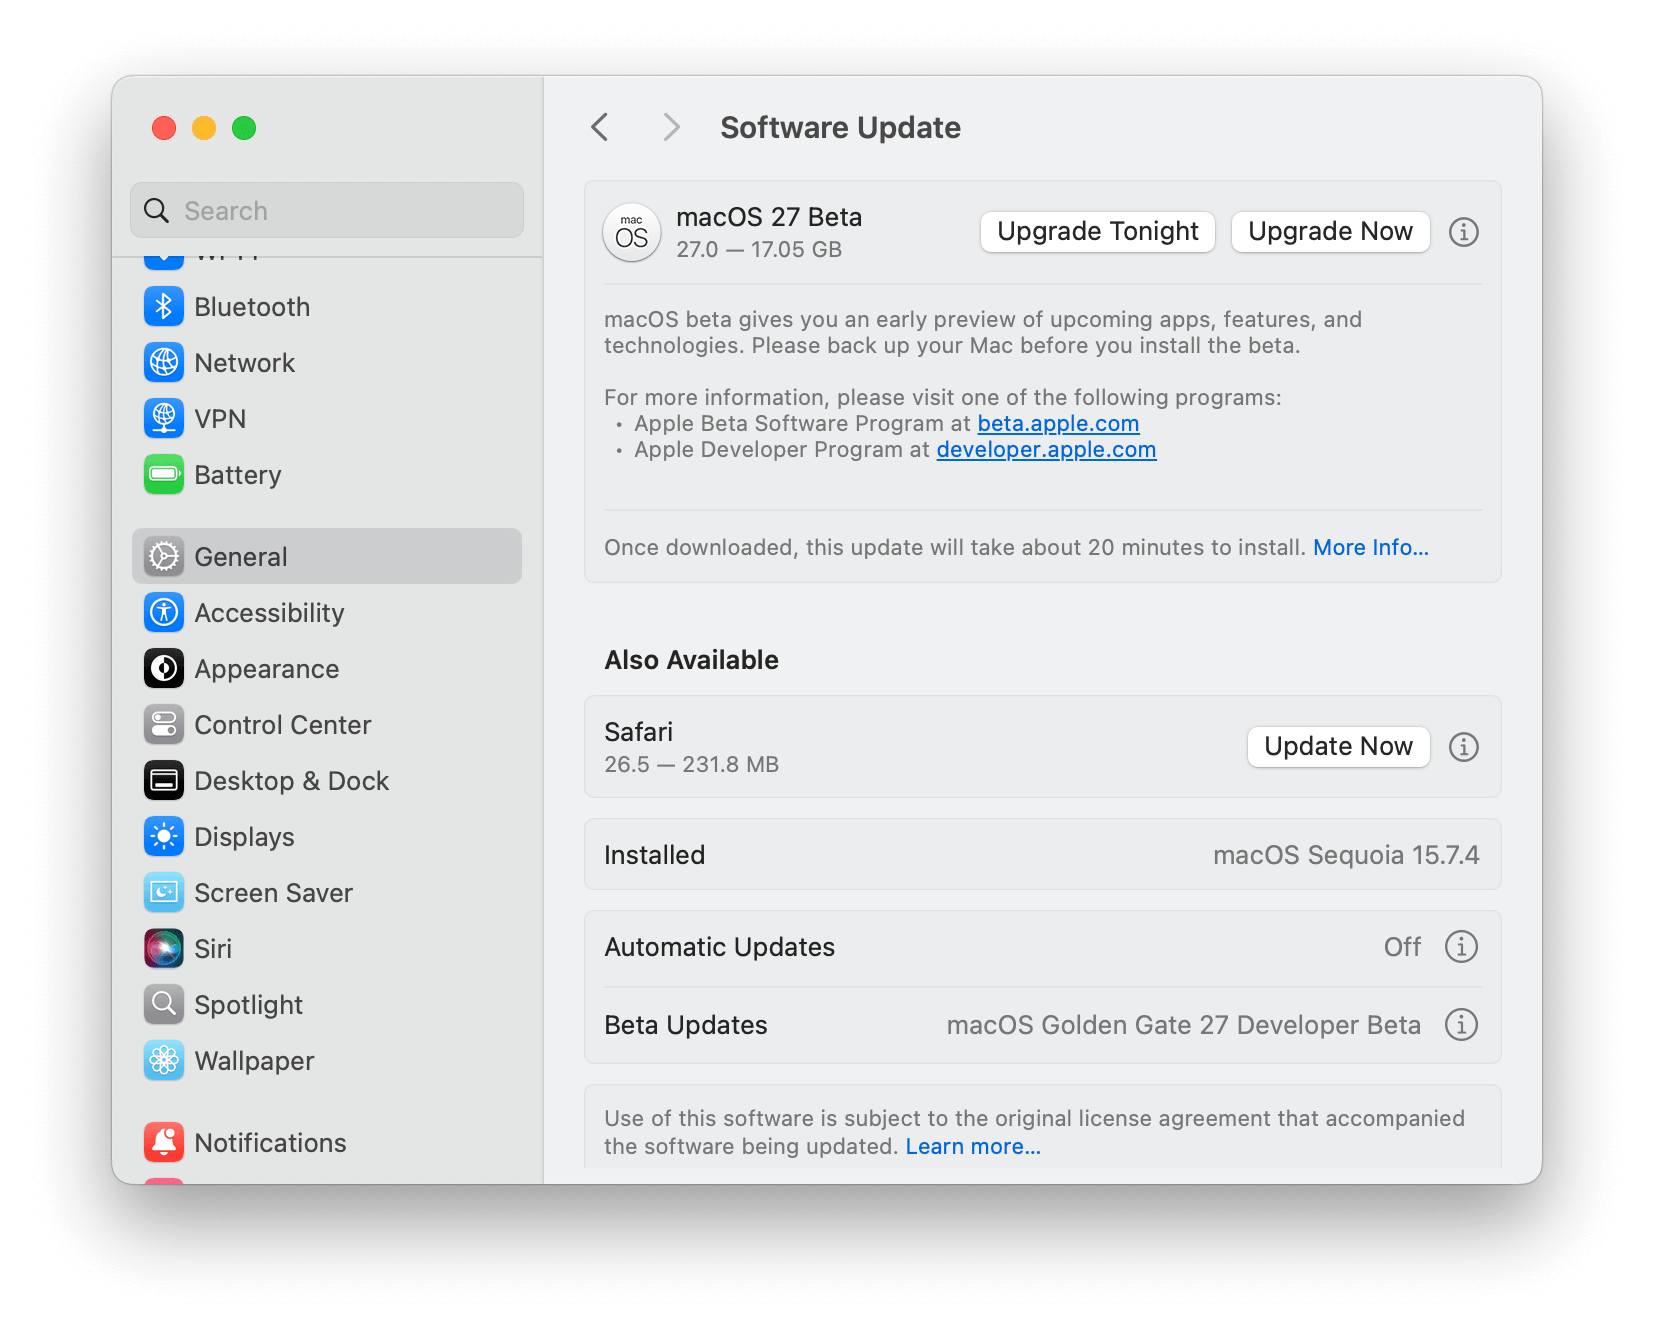Switch to Appearance settings
The width and height of the screenshot is (1654, 1332).
[267, 669]
